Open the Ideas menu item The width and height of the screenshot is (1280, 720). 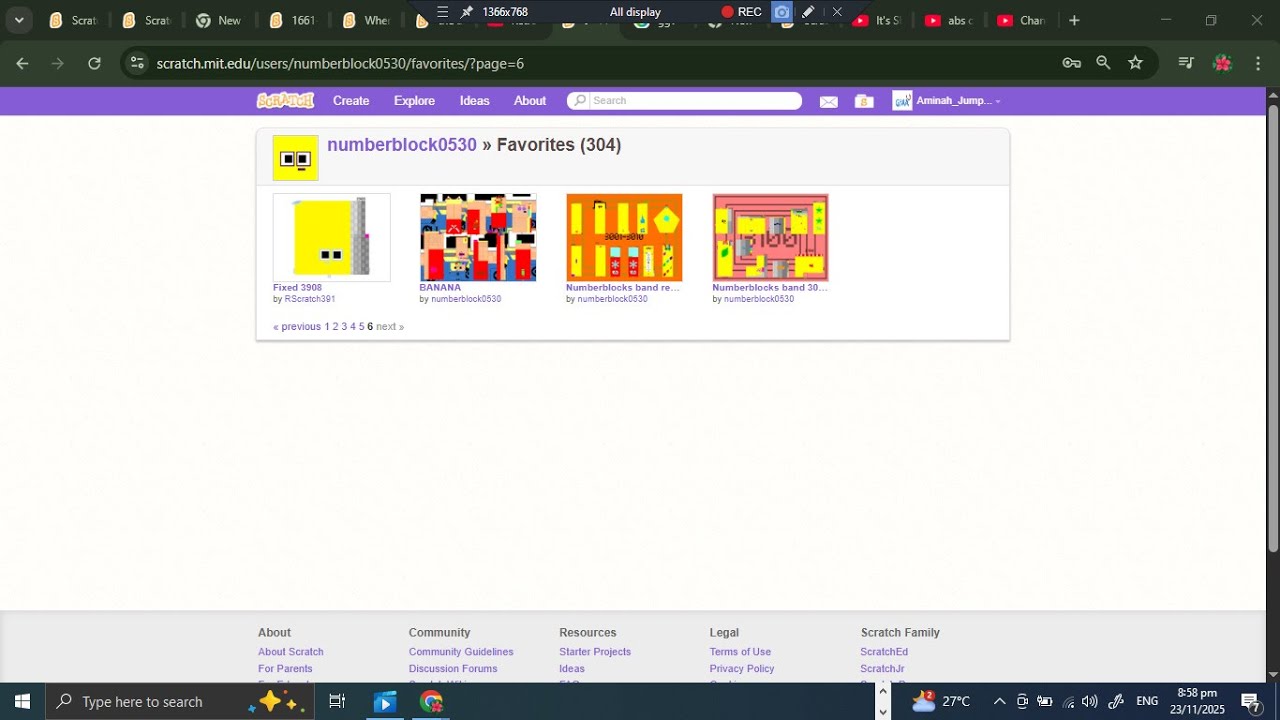pyautogui.click(x=474, y=101)
